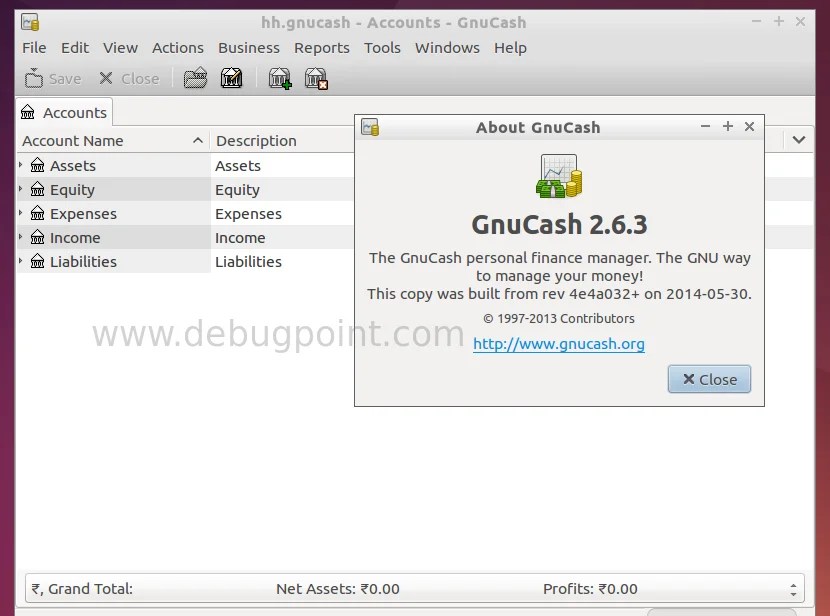
Task: Expand the Liabilities account tree
Action: tap(21, 260)
